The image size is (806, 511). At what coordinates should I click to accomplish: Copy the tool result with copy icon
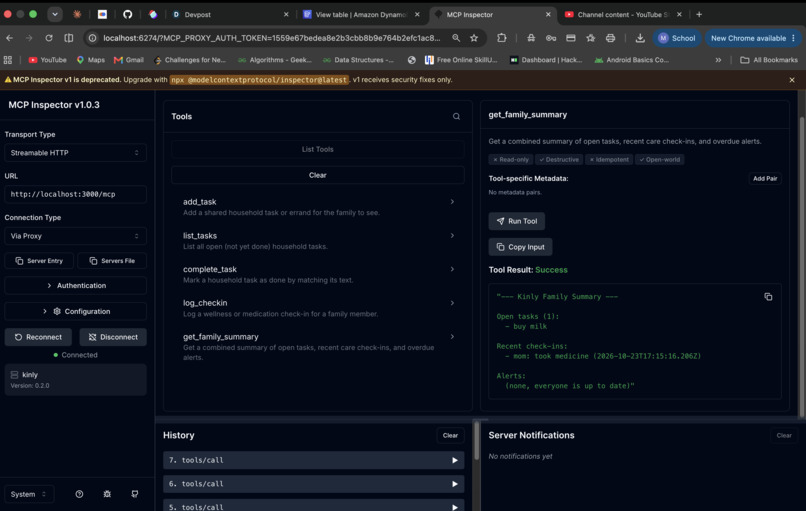click(768, 297)
